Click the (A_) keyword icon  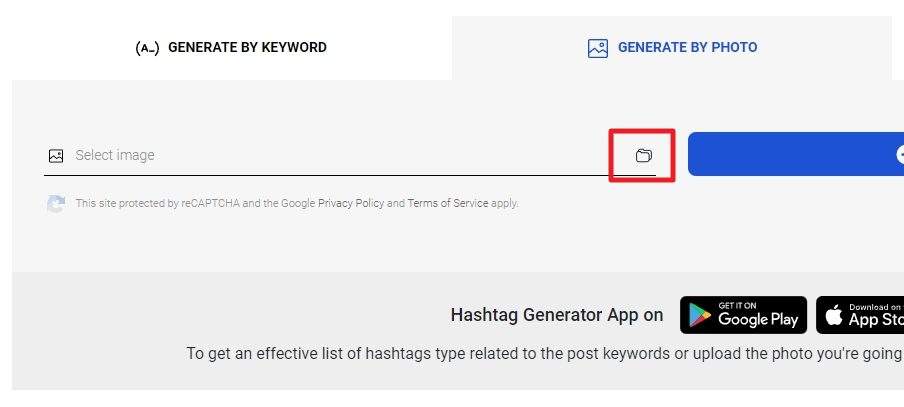click(147, 48)
